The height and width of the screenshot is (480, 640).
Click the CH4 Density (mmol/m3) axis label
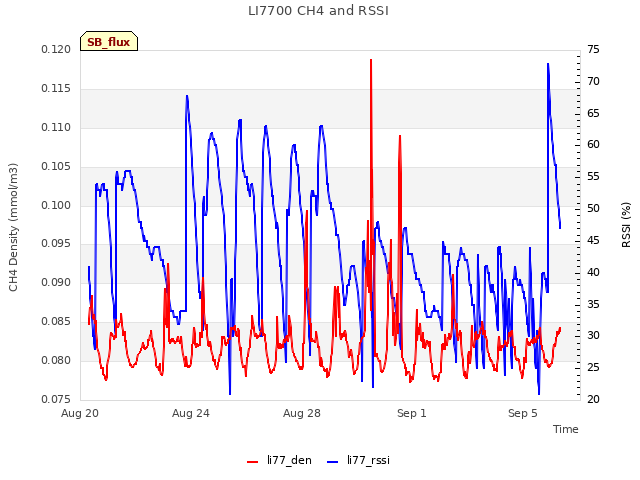[x=13, y=227]
